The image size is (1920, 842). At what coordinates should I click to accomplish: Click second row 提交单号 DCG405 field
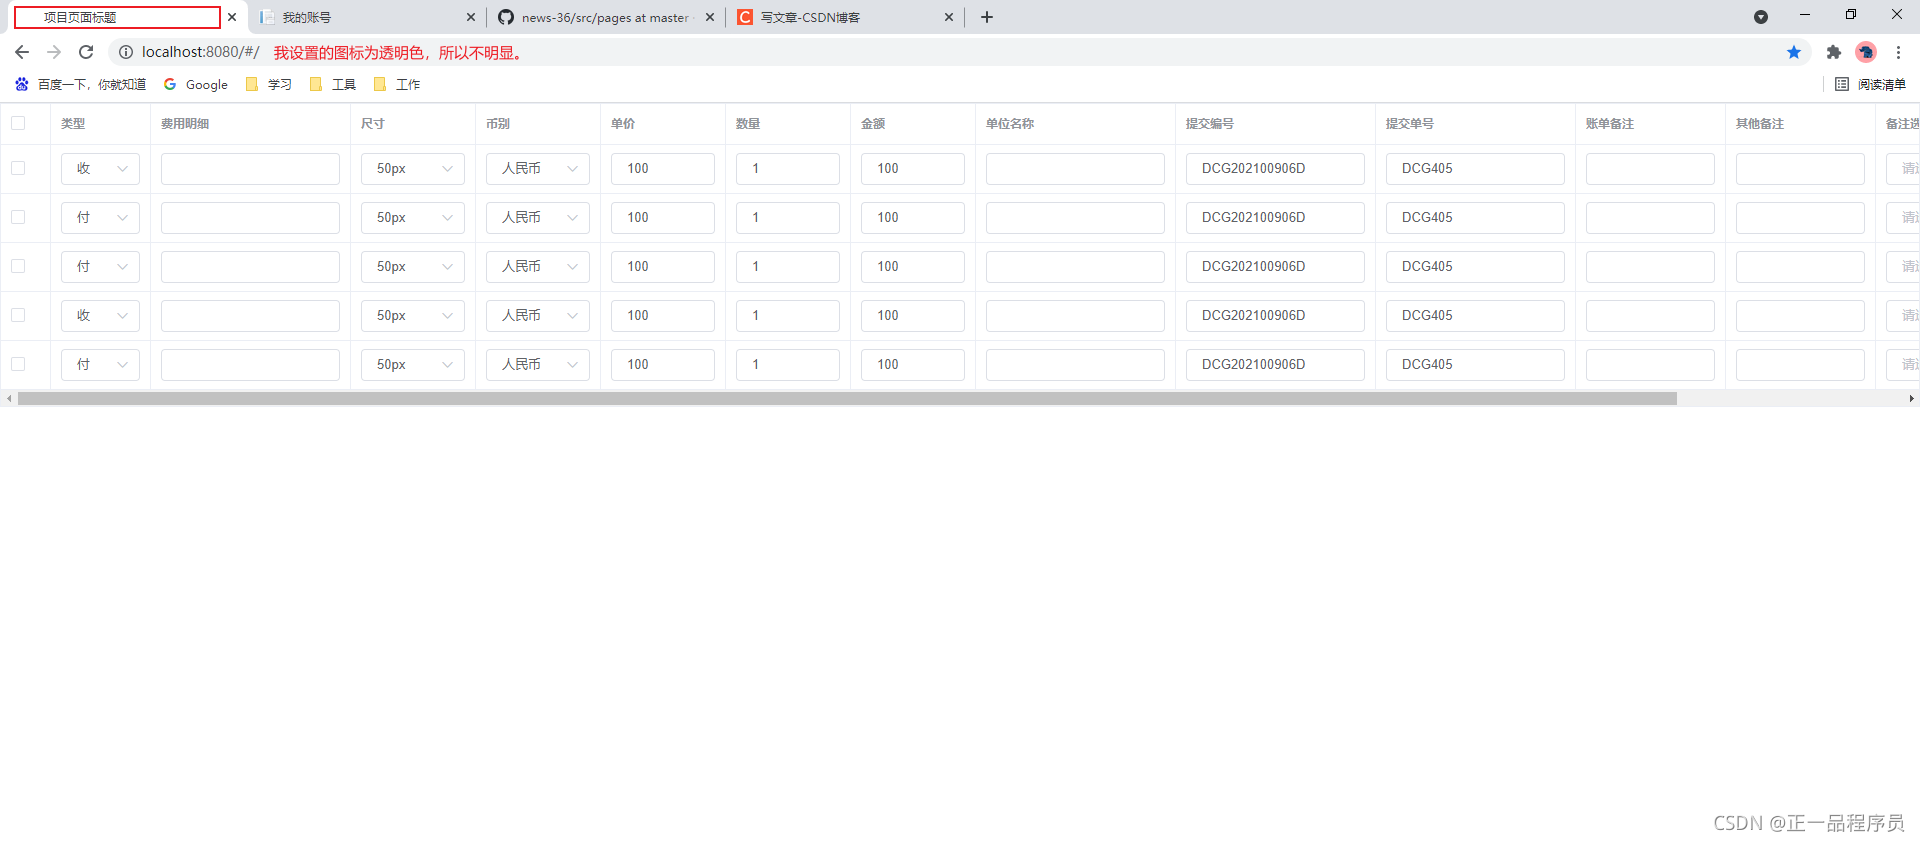(x=1475, y=218)
